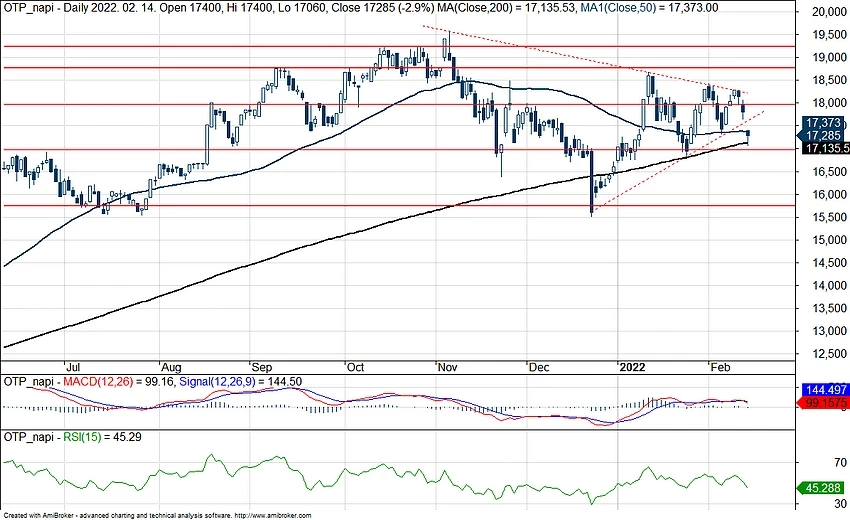Click the Dec label on time axis
This screenshot has height=520, width=850.
tap(539, 367)
